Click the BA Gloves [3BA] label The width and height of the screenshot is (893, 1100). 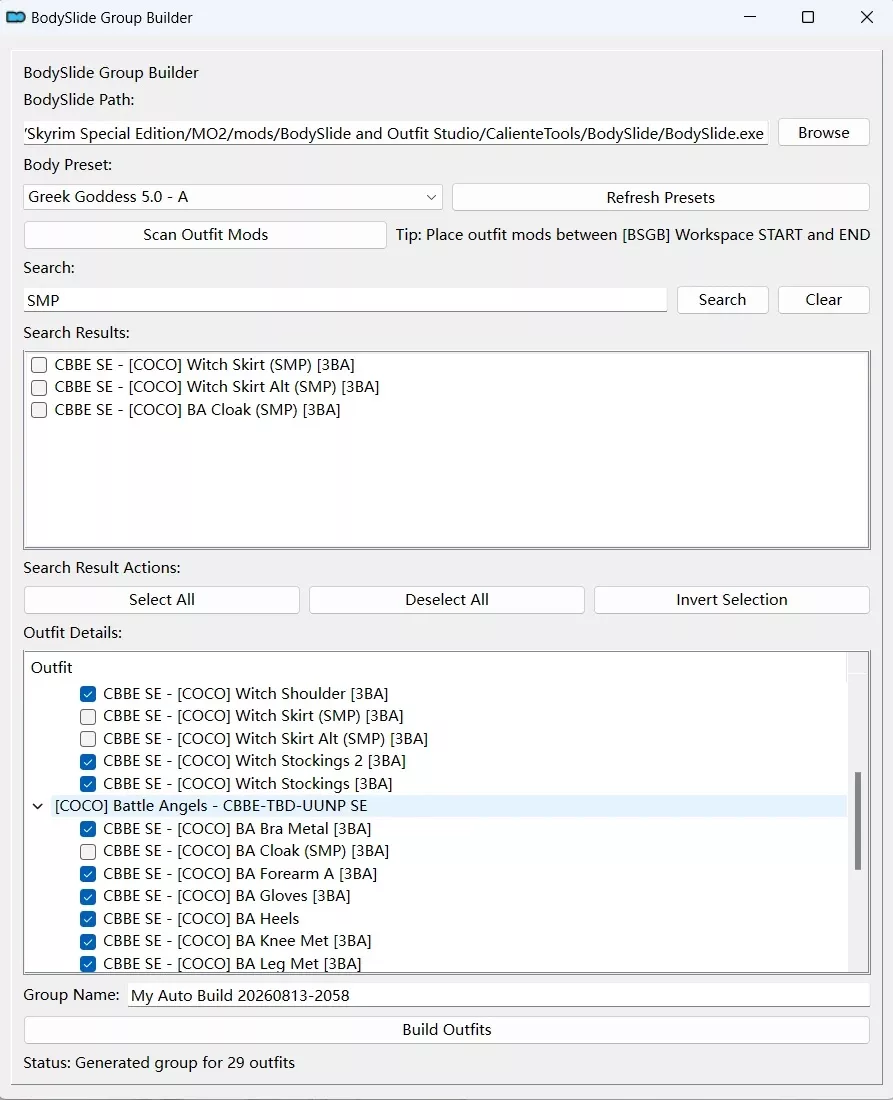coord(227,897)
